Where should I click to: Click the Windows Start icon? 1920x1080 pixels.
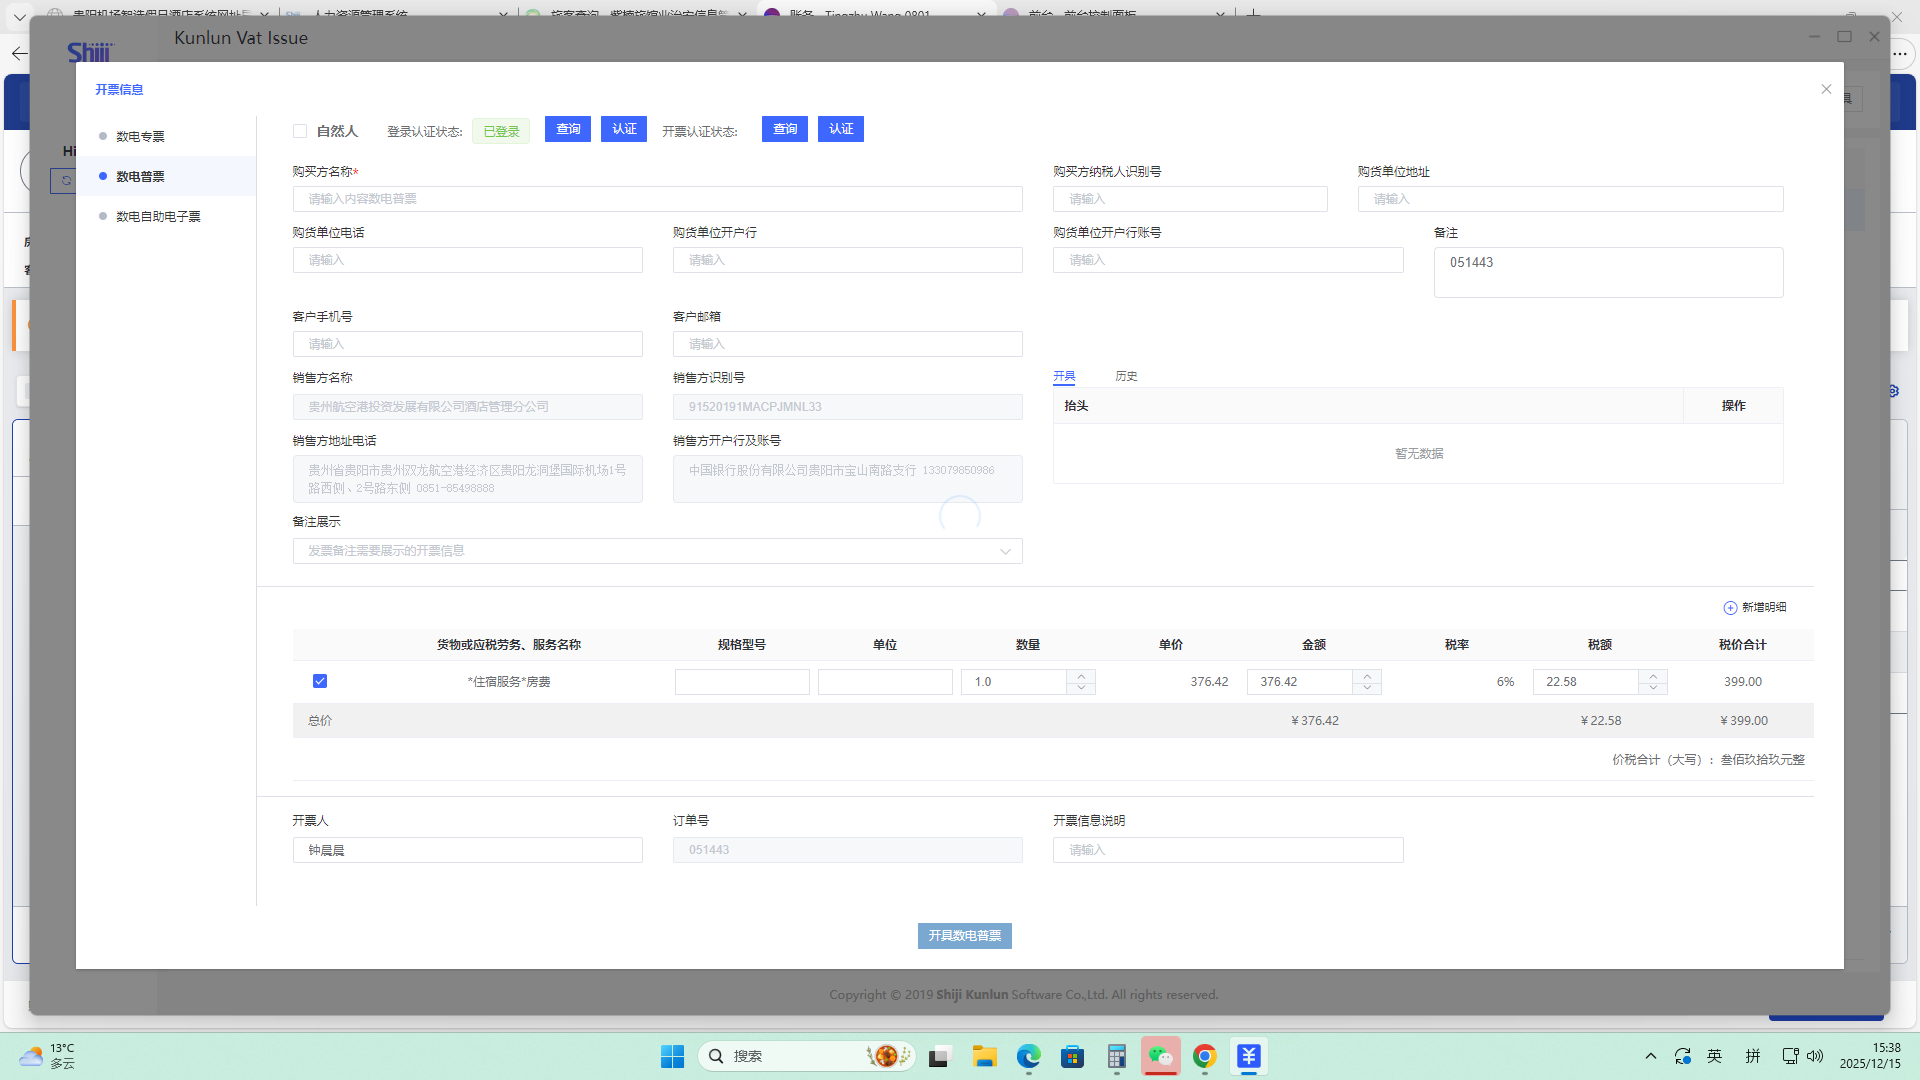pos(672,1056)
